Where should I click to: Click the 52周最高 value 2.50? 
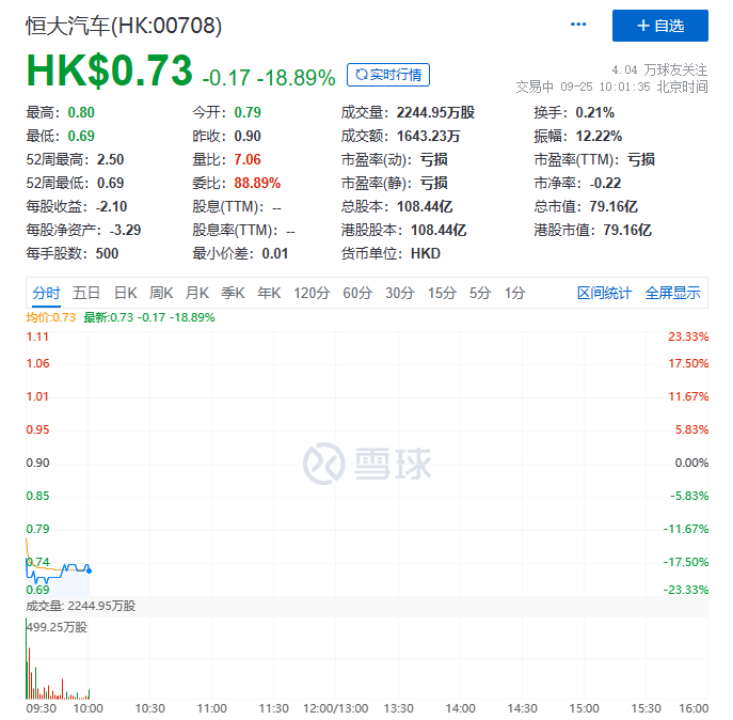(x=110, y=159)
